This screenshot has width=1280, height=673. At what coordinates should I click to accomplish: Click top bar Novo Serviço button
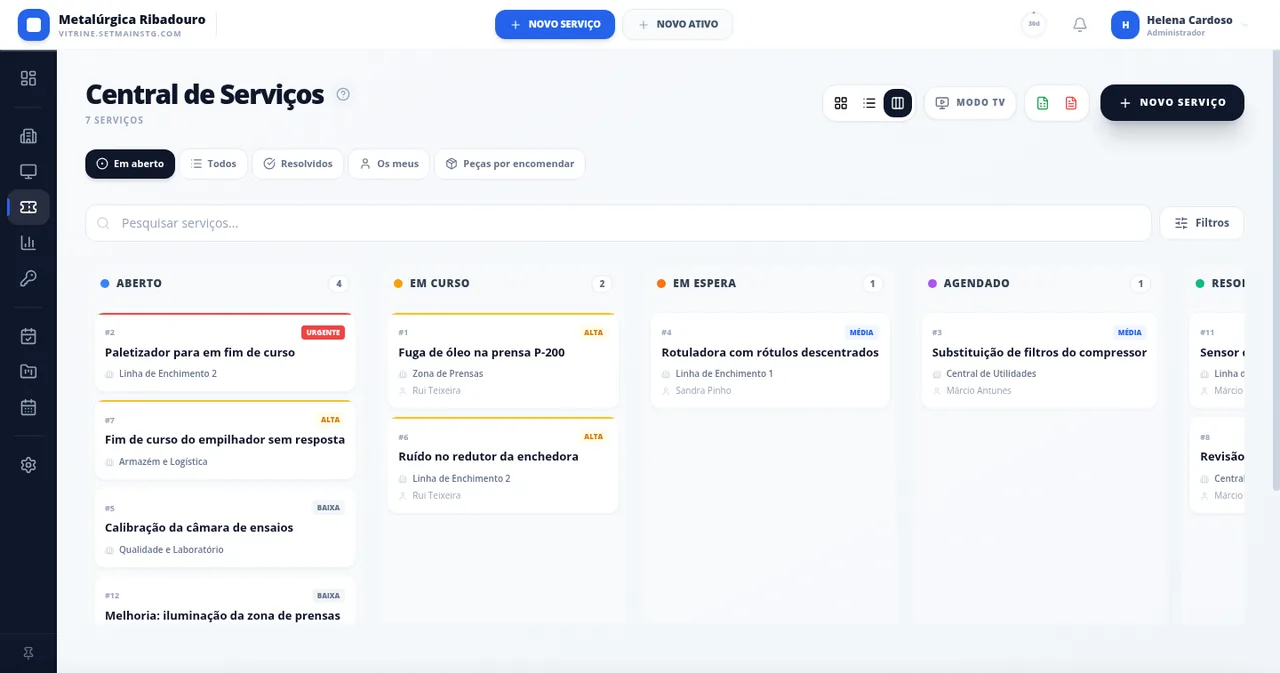[x=555, y=24]
